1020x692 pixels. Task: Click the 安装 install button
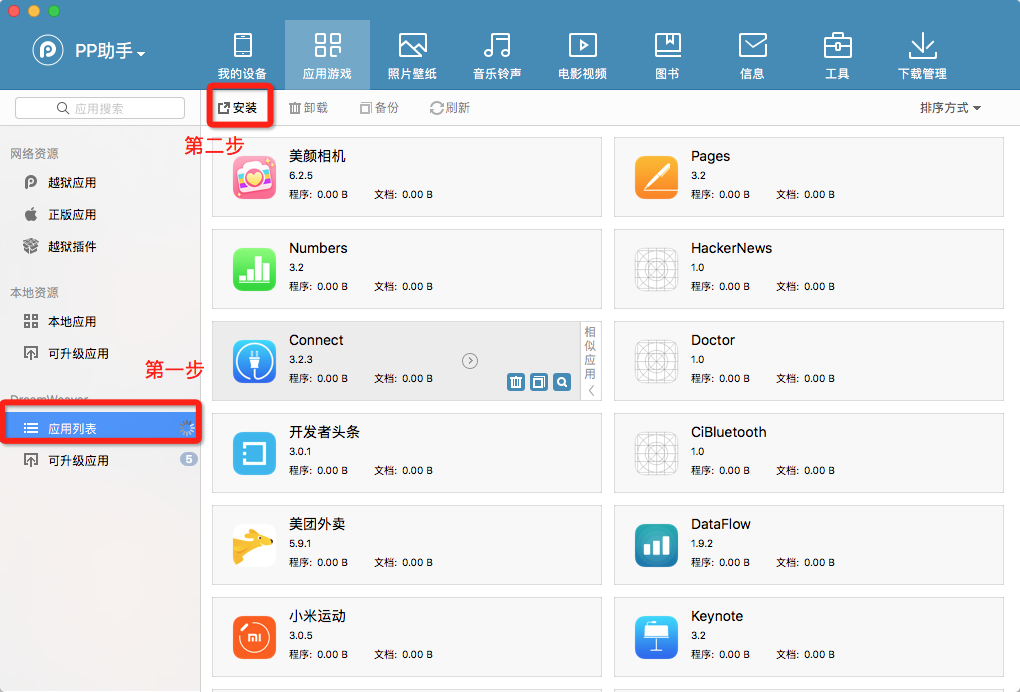(x=238, y=107)
